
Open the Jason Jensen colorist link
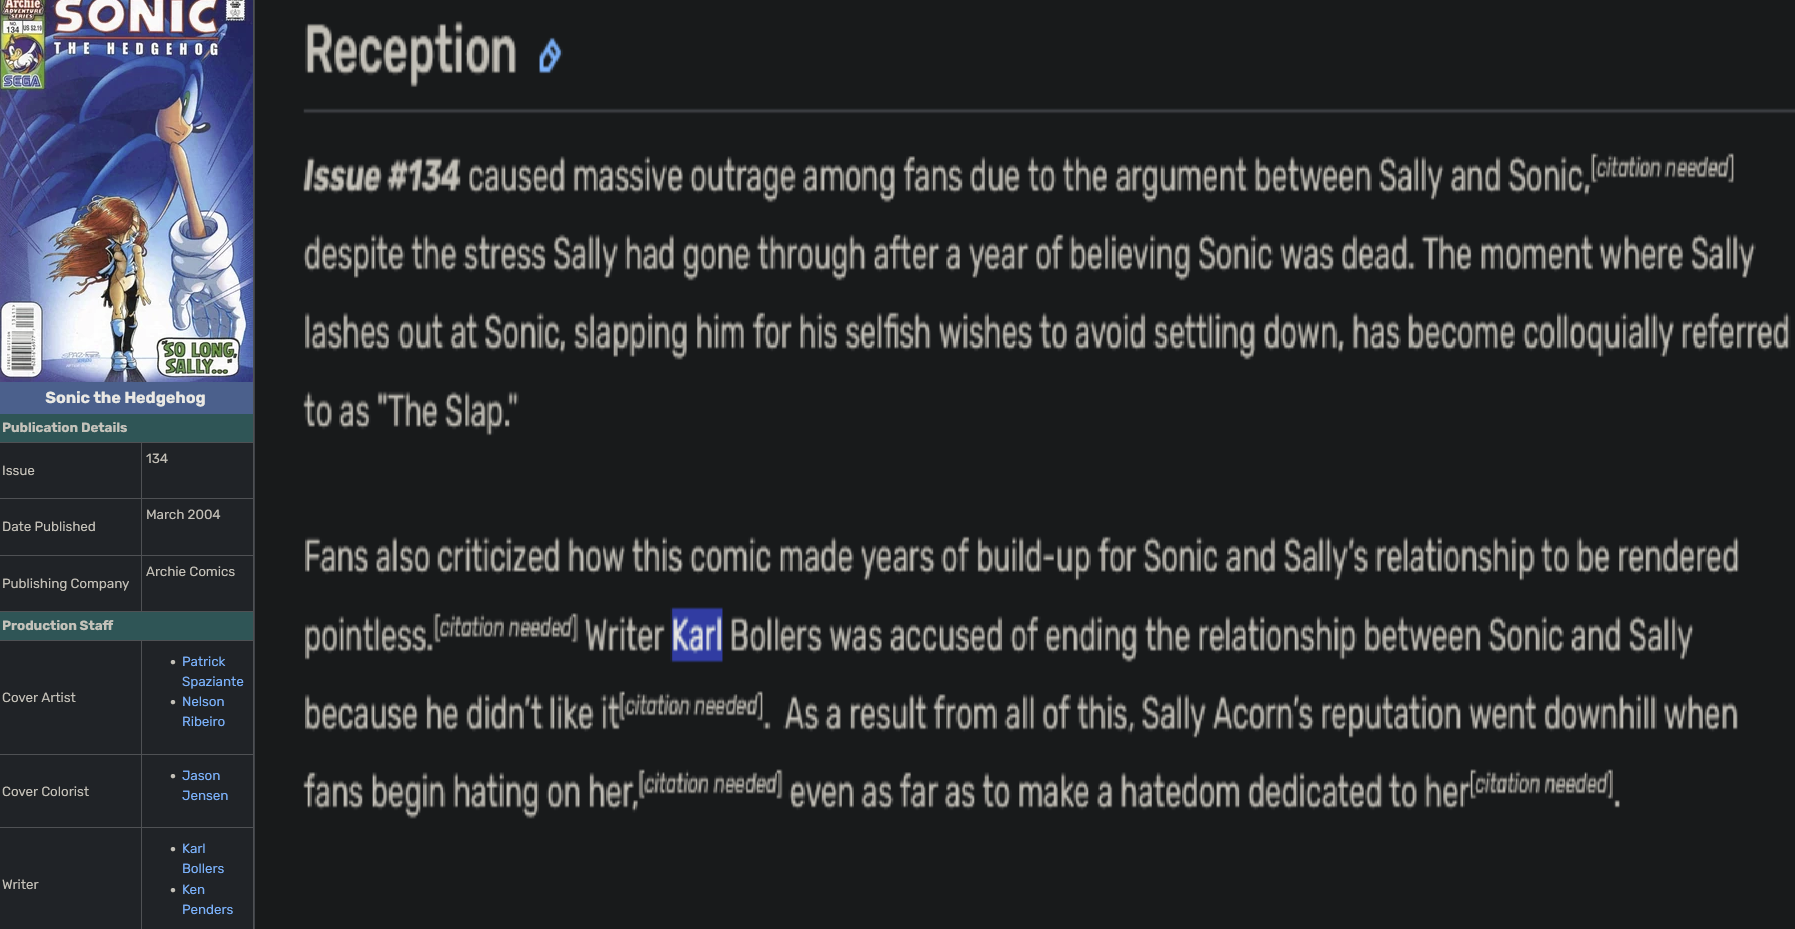[x=204, y=785]
